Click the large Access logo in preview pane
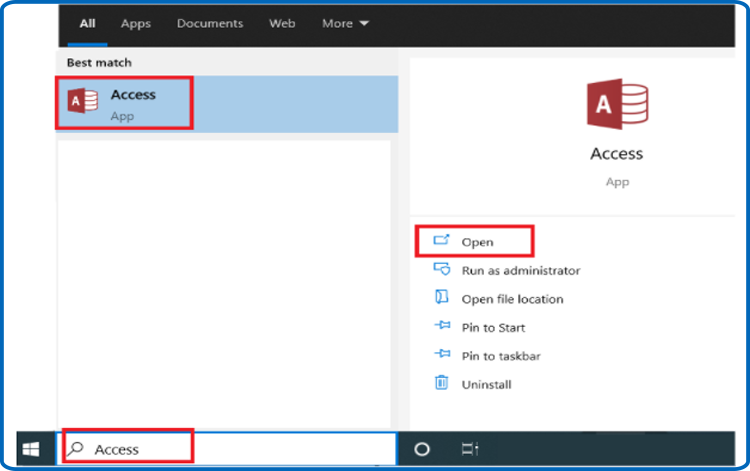 coord(617,104)
